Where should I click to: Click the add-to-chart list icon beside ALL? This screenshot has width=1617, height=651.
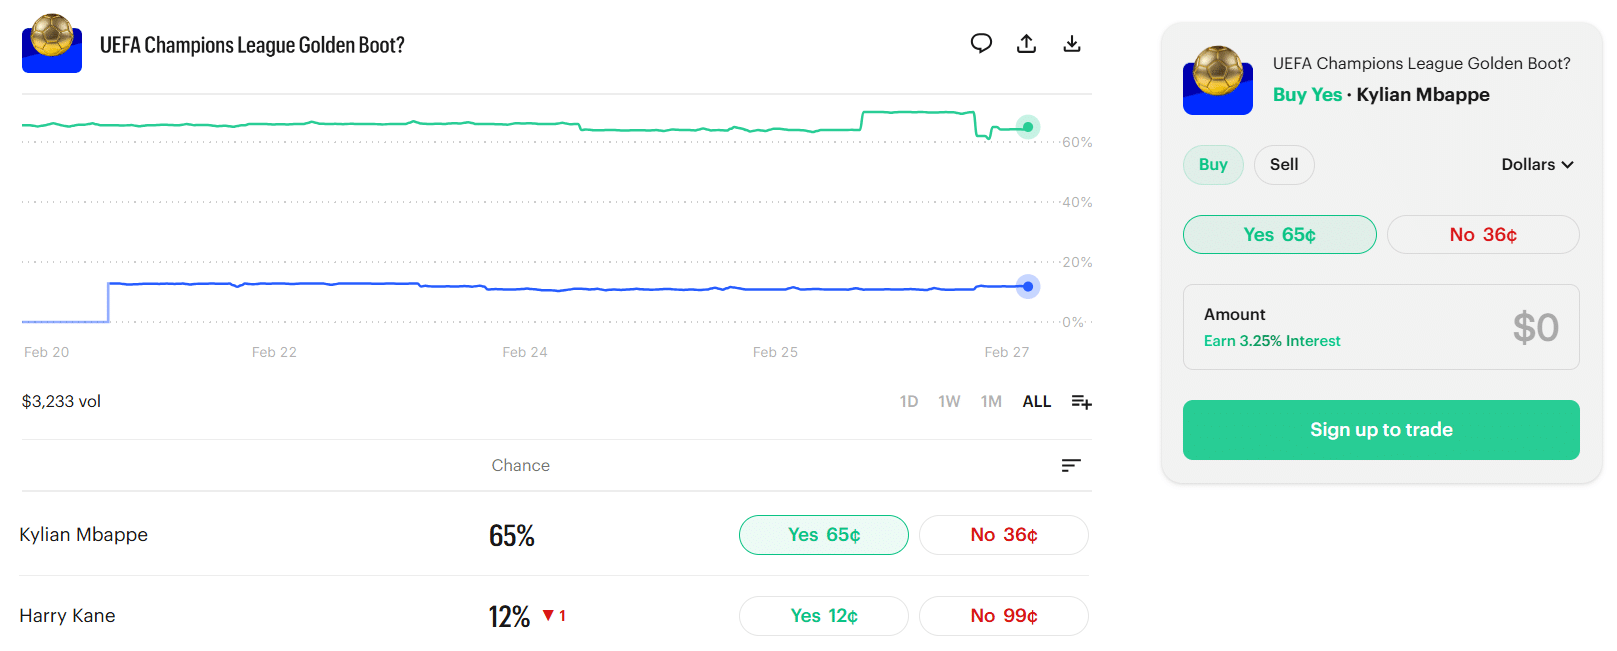point(1081,401)
